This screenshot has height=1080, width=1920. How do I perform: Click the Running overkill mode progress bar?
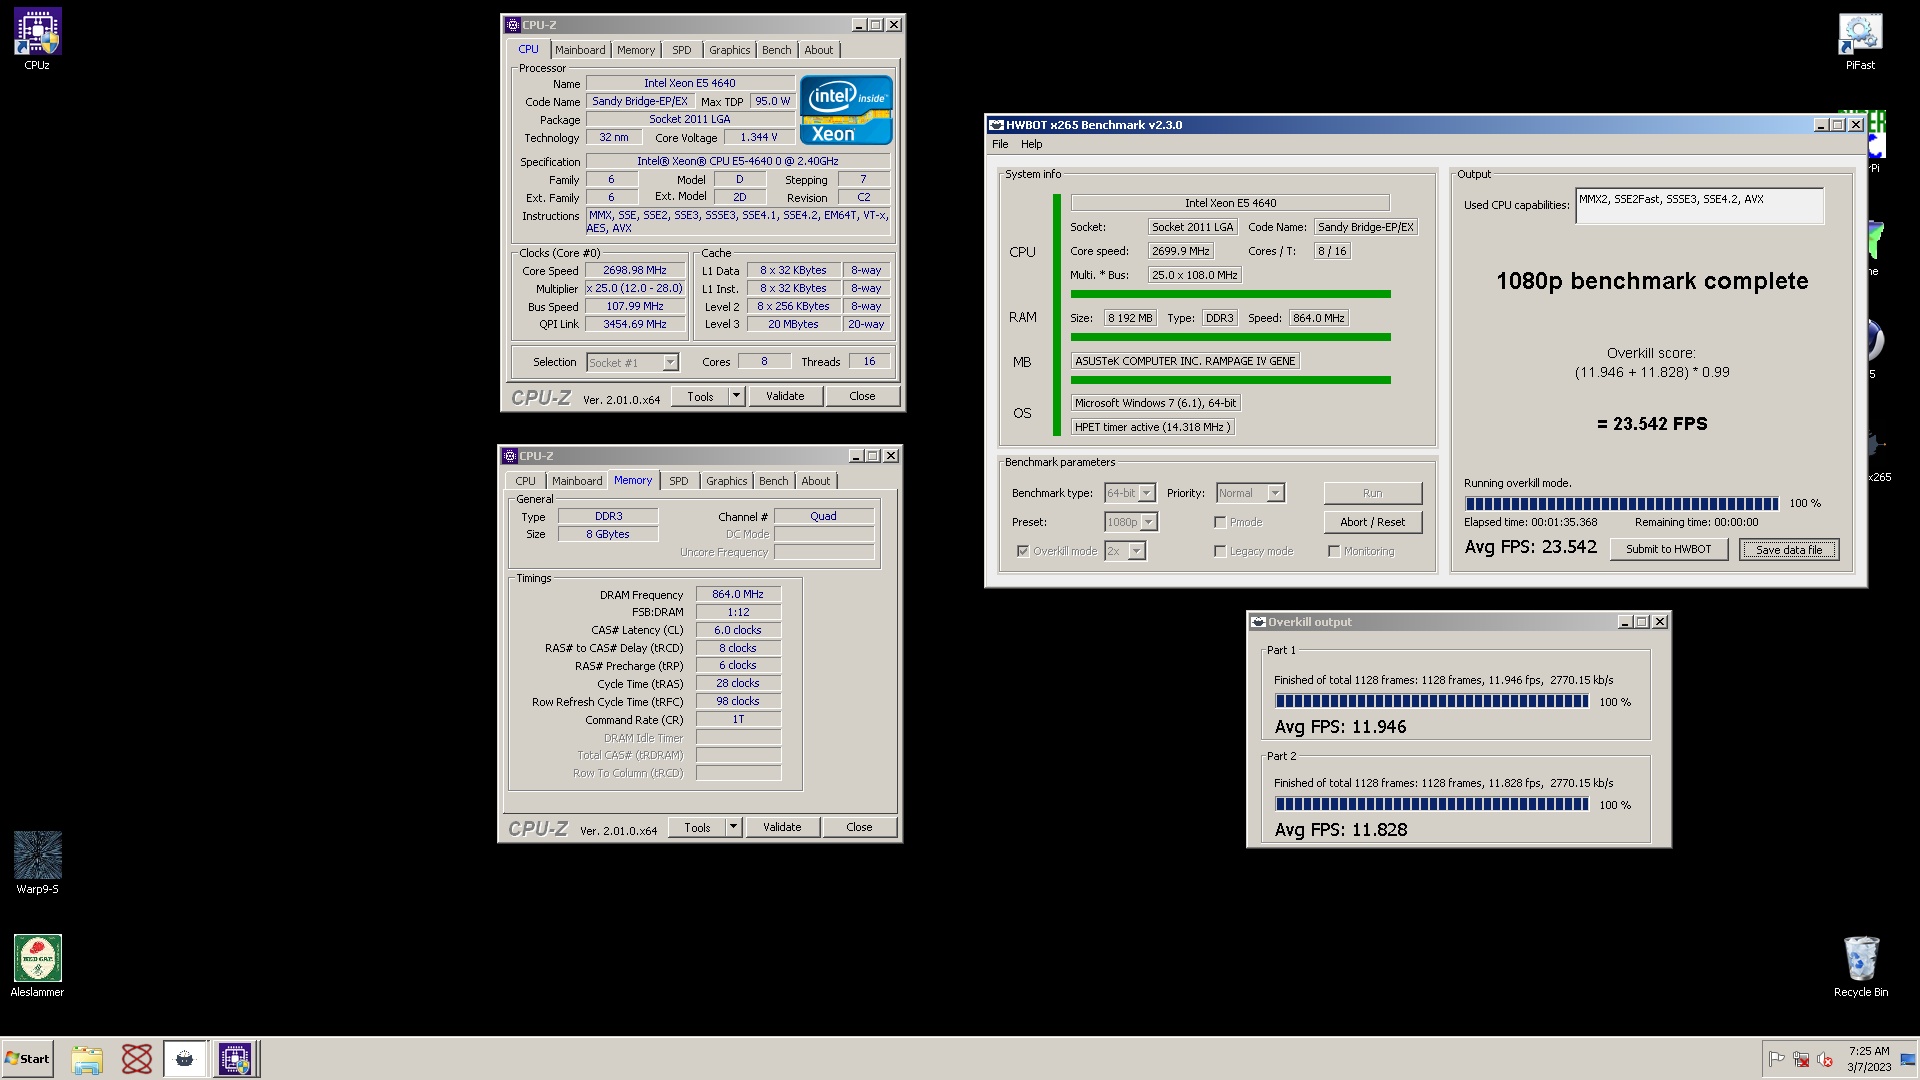tap(1621, 503)
